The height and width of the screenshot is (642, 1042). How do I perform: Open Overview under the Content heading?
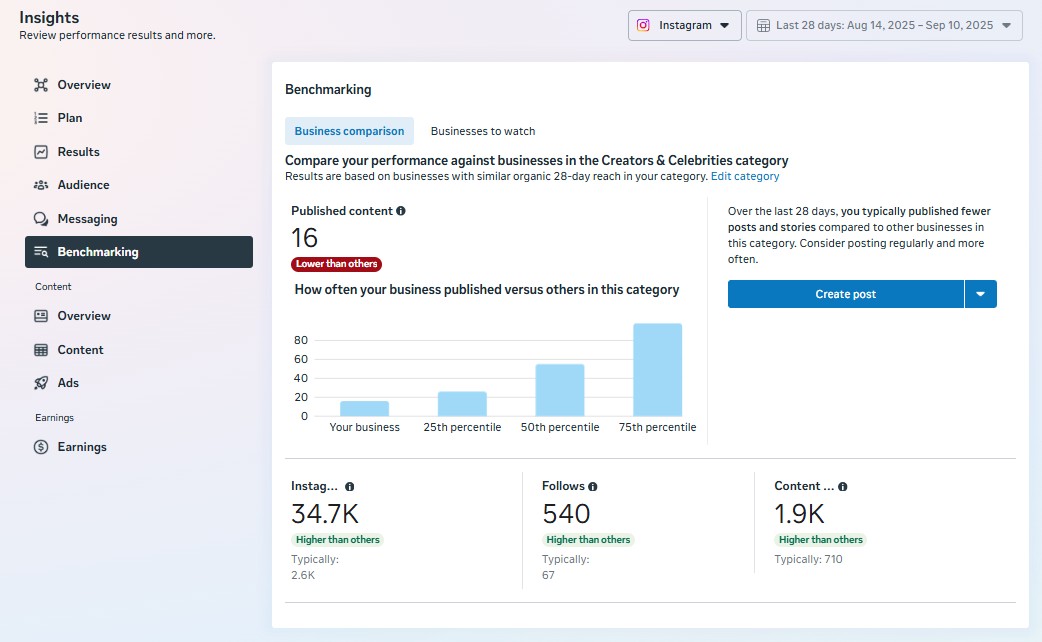tap(139, 316)
